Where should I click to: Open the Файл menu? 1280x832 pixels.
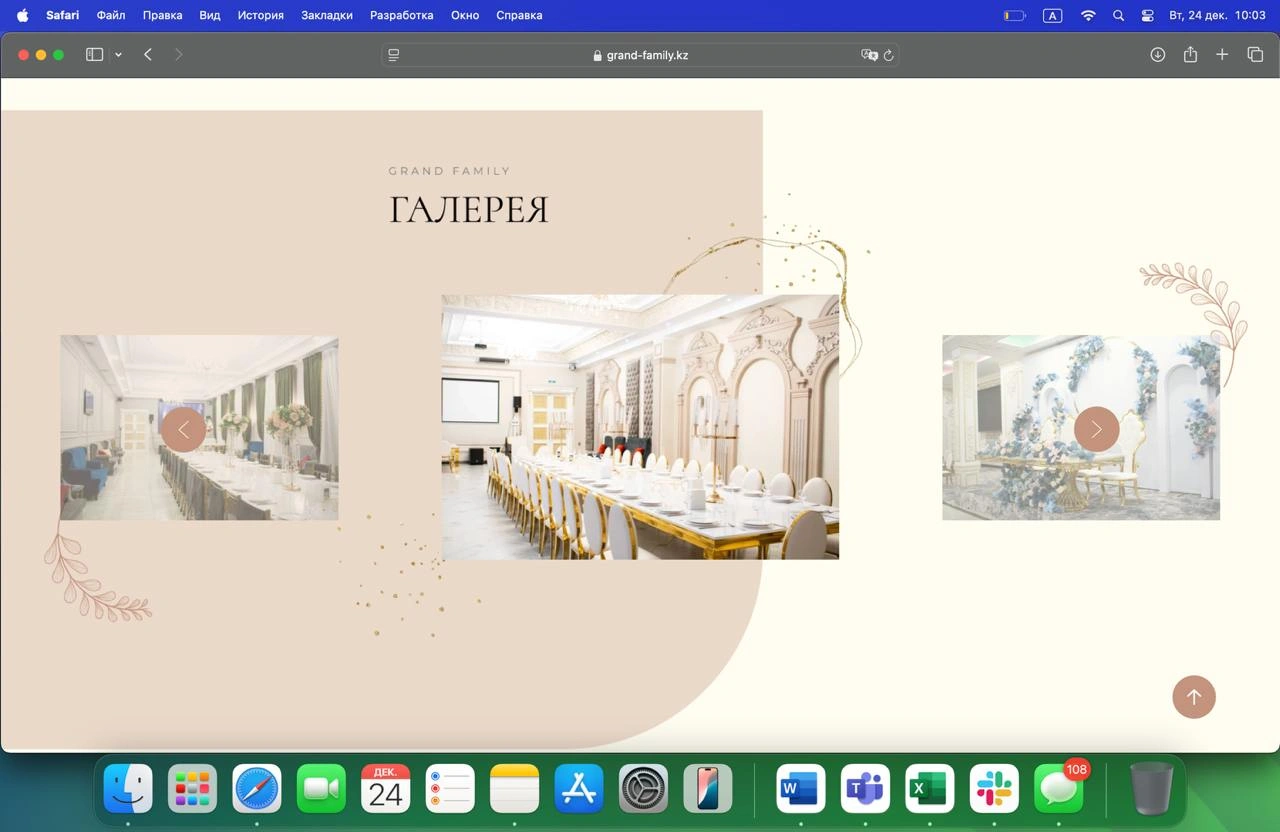(x=111, y=15)
